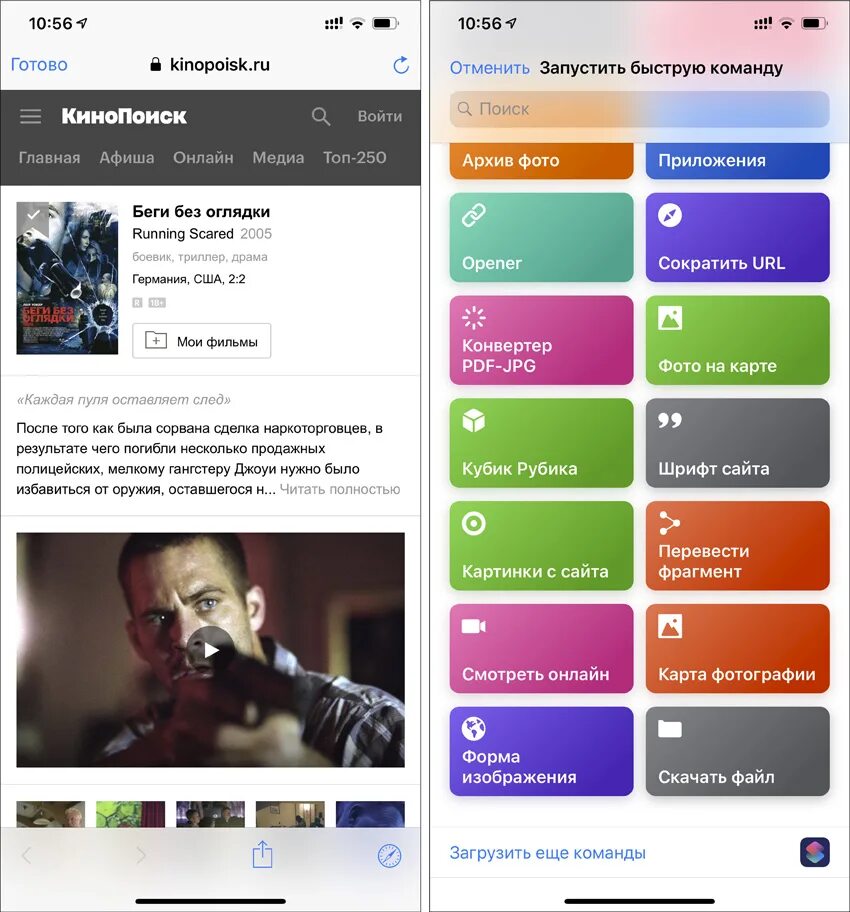The width and height of the screenshot is (850, 912).
Task: Run the Шрифт сайта shortcut
Action: [x=737, y=443]
